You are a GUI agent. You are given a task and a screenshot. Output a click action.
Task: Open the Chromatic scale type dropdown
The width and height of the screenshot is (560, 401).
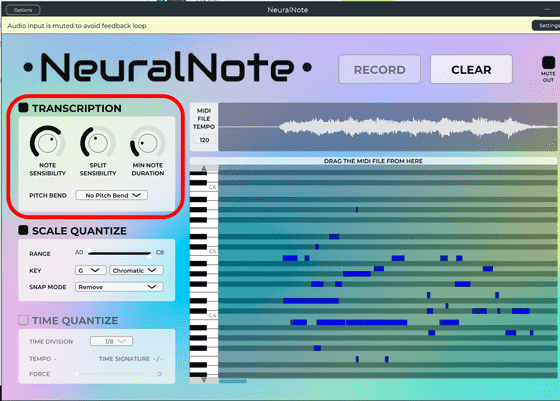(x=136, y=270)
